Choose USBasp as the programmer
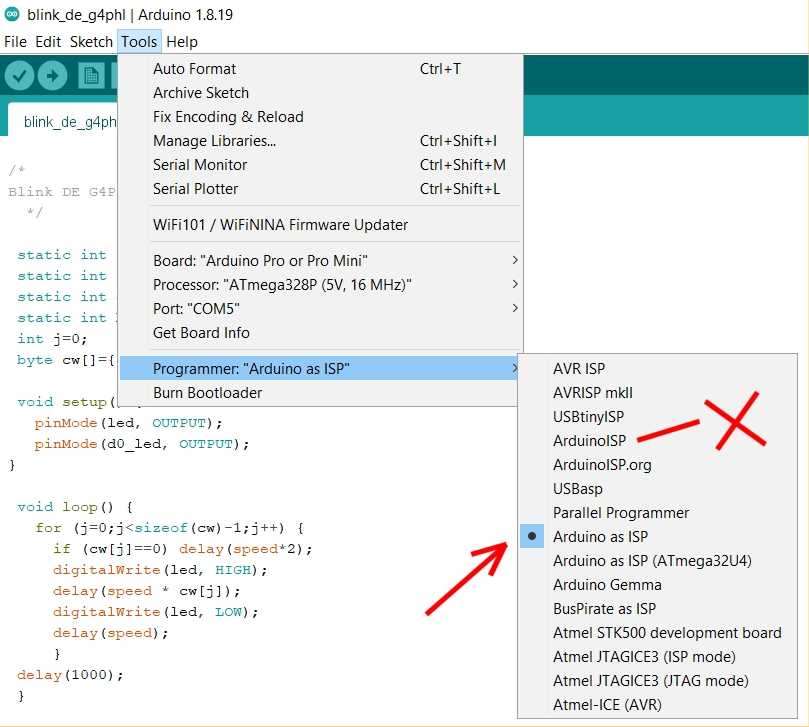The width and height of the screenshot is (809, 727). pyautogui.click(x=577, y=489)
